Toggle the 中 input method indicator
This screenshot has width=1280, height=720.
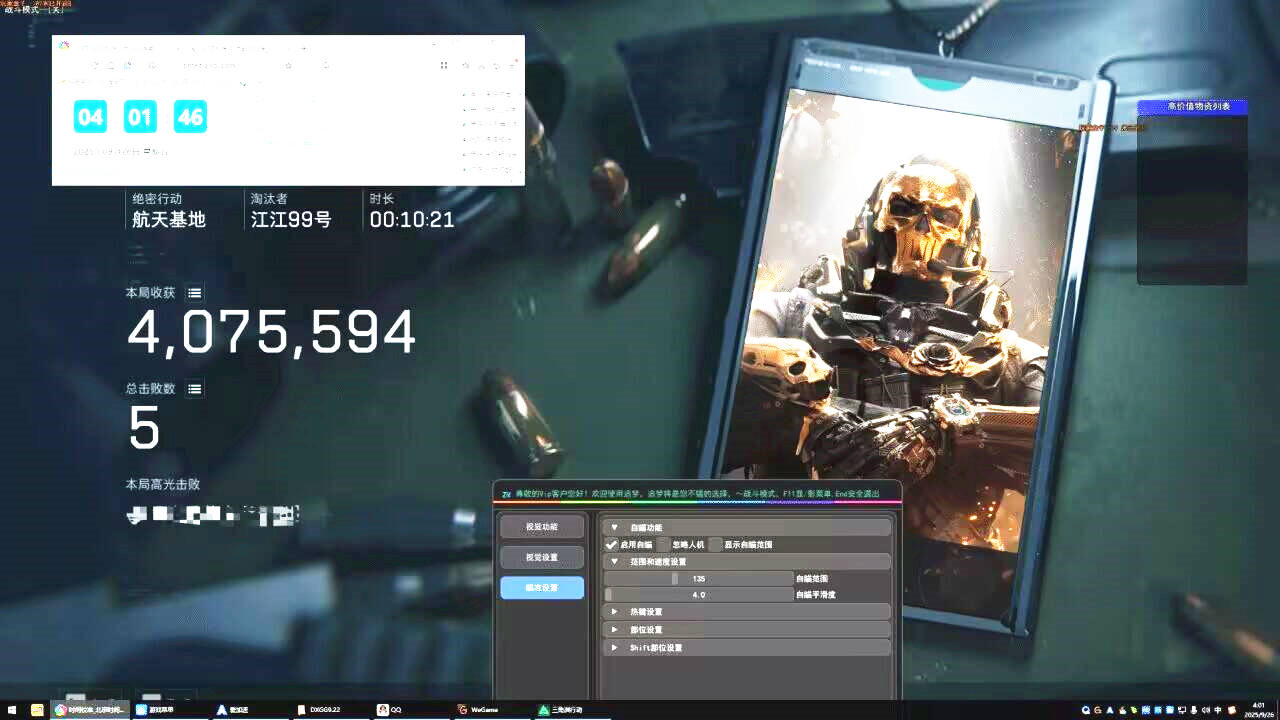pos(1217,709)
